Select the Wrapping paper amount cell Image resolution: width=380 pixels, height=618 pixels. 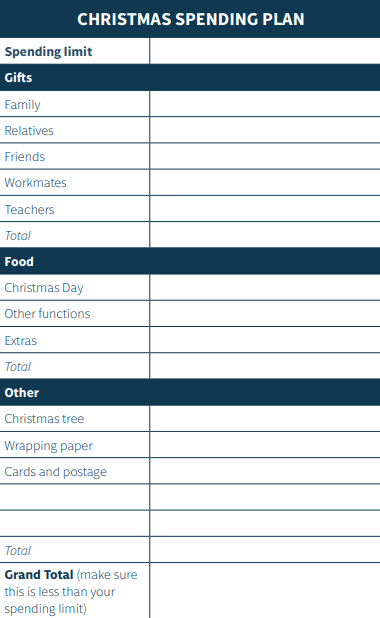265,445
